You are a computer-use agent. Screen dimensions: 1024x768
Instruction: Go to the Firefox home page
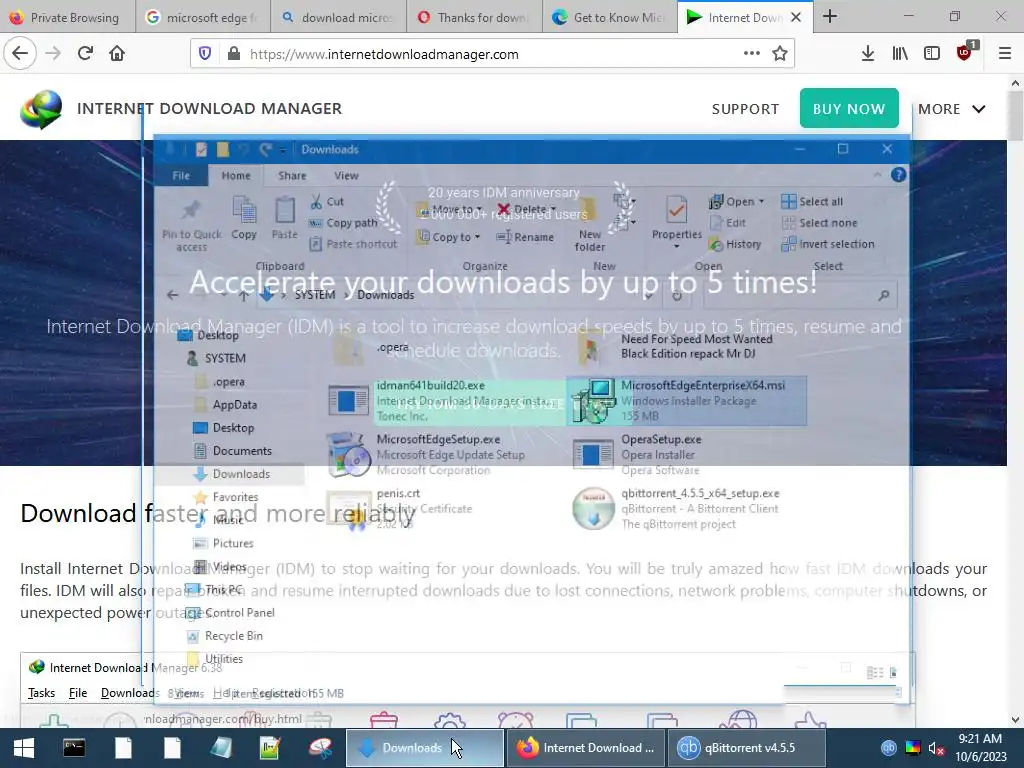point(117,54)
